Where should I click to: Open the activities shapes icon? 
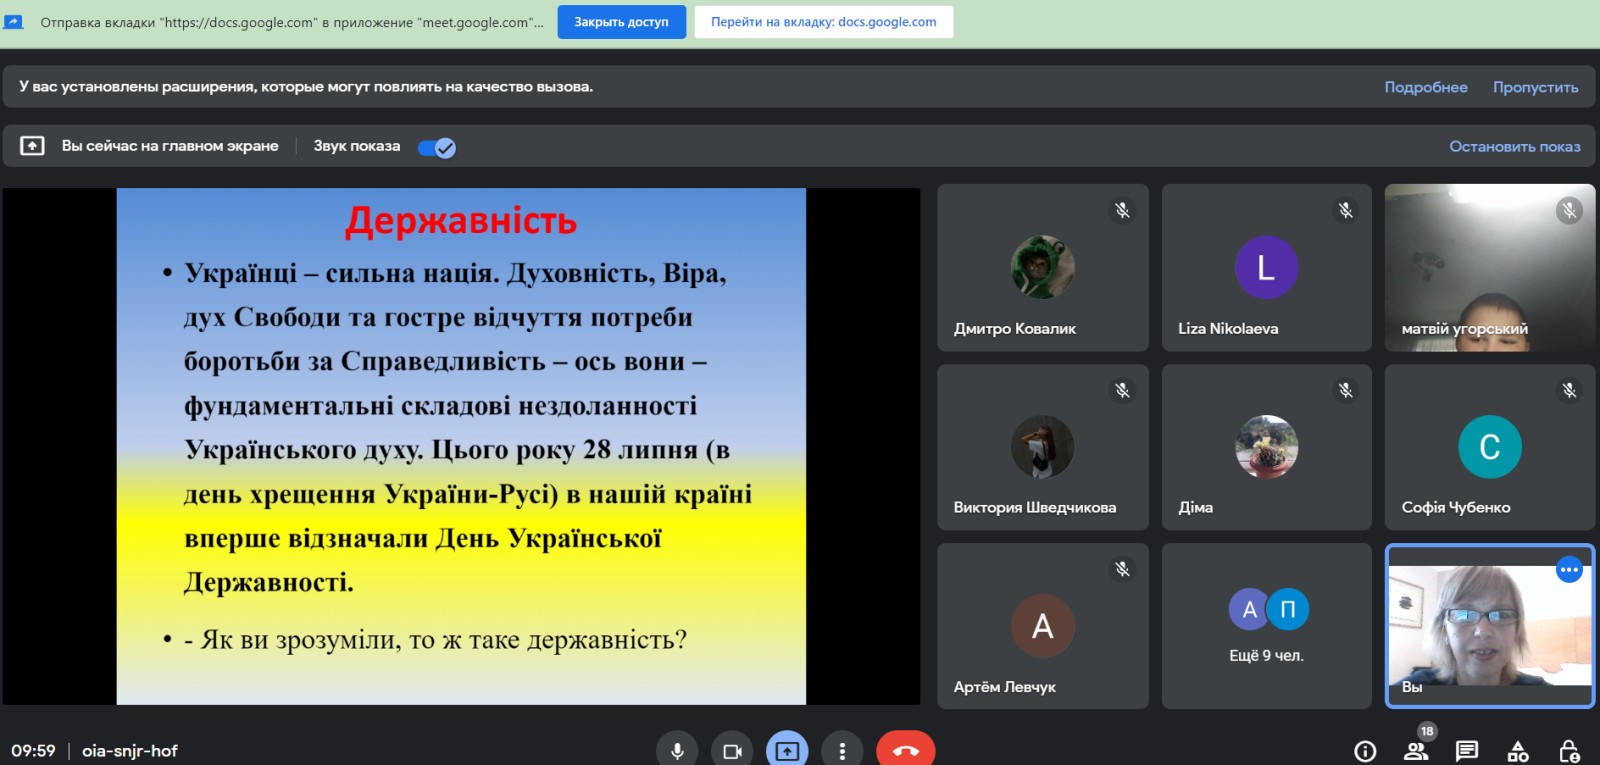click(x=1518, y=751)
